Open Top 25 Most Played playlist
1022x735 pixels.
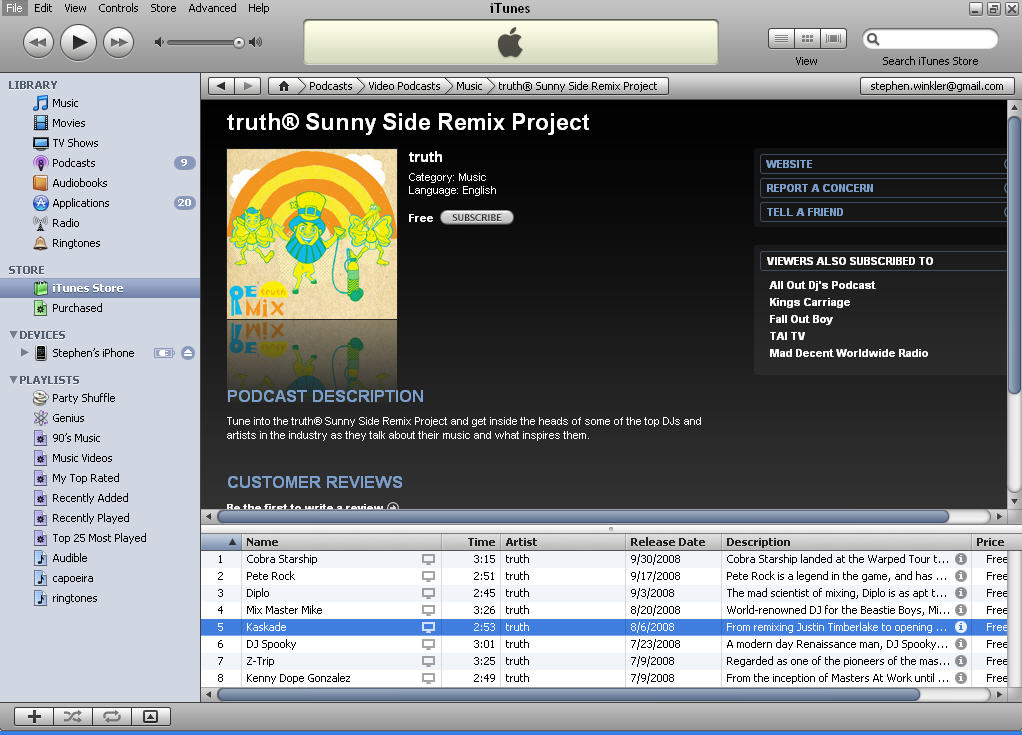(x=99, y=538)
